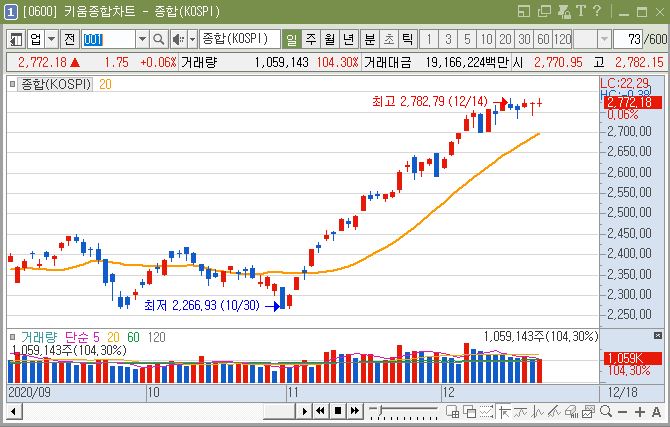The height and width of the screenshot is (427, 670).
Task: Click the 전 button
Action: (70, 40)
